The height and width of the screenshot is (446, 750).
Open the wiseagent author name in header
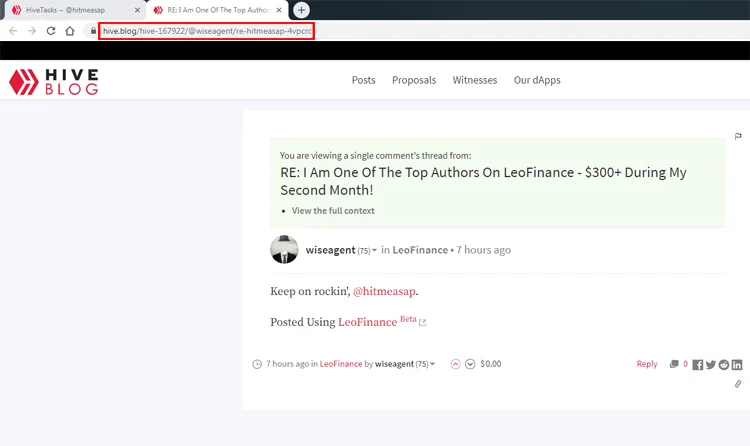331,250
